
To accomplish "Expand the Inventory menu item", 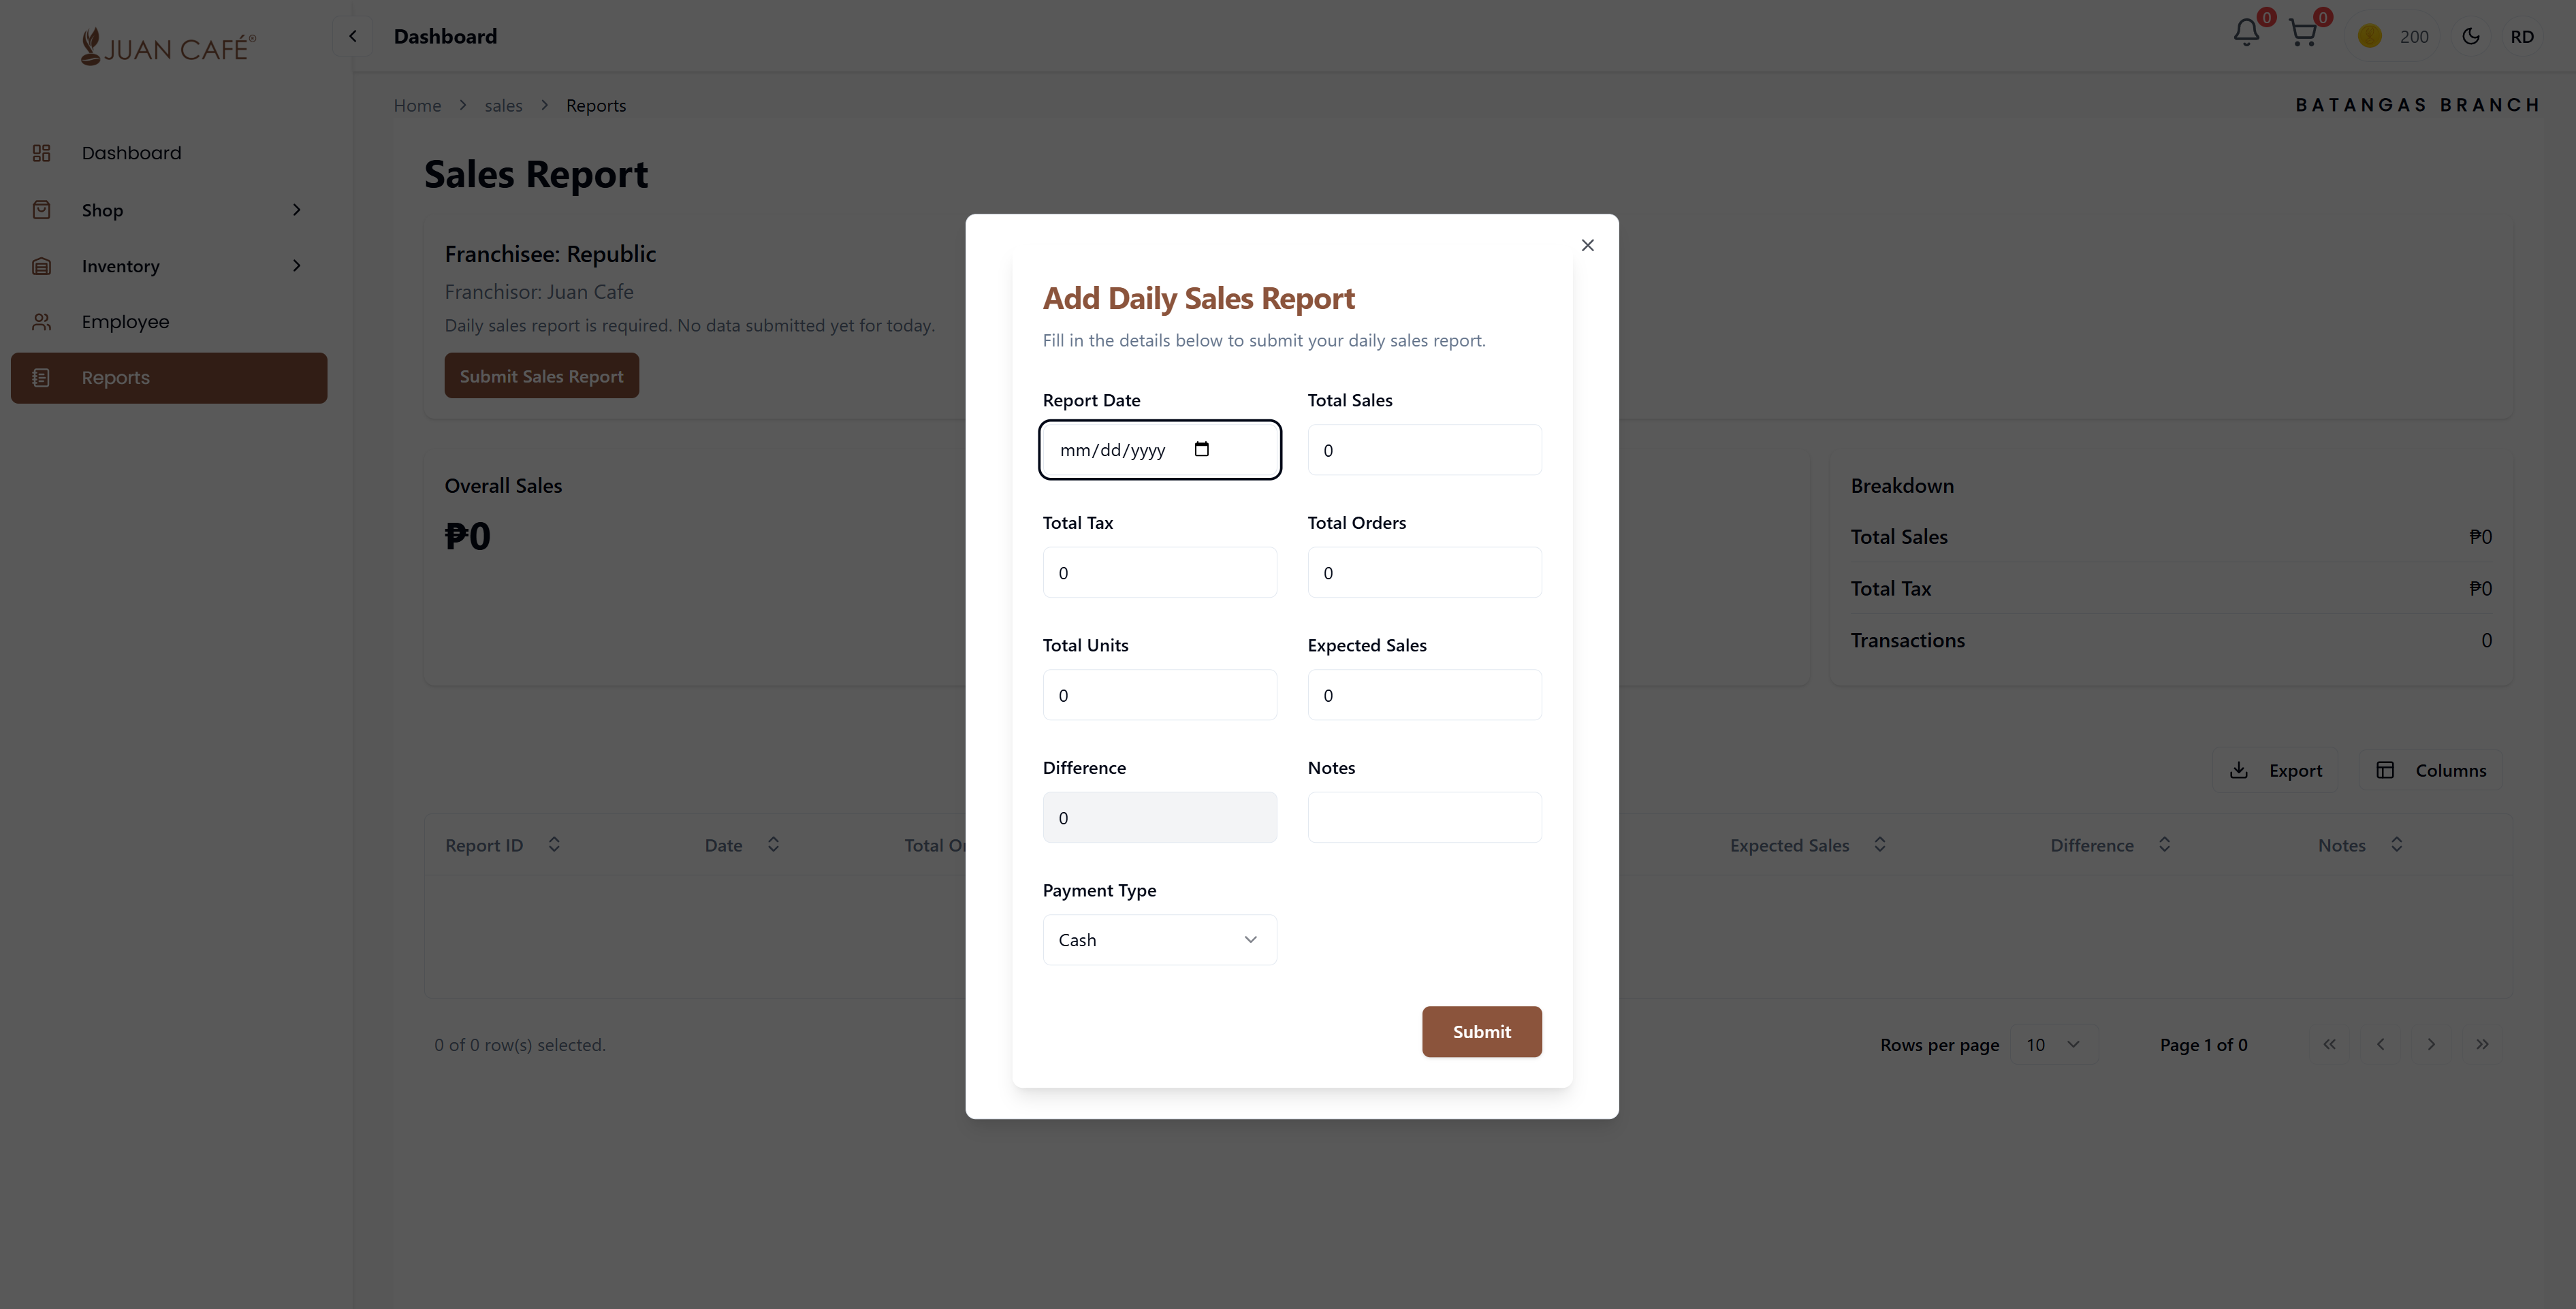I will pyautogui.click(x=120, y=265).
